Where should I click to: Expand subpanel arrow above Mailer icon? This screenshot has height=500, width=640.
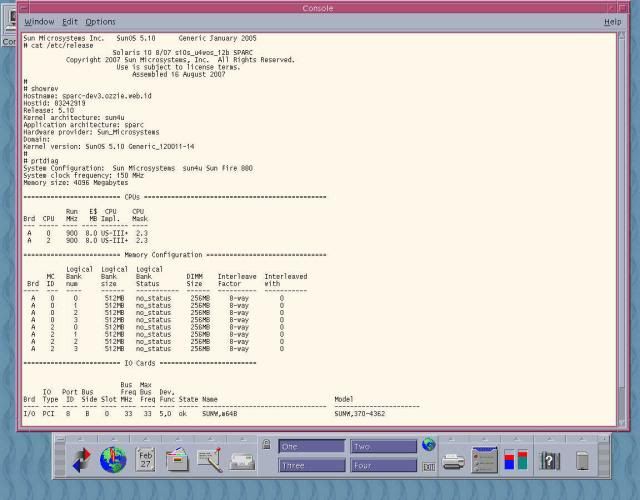(x=242, y=439)
